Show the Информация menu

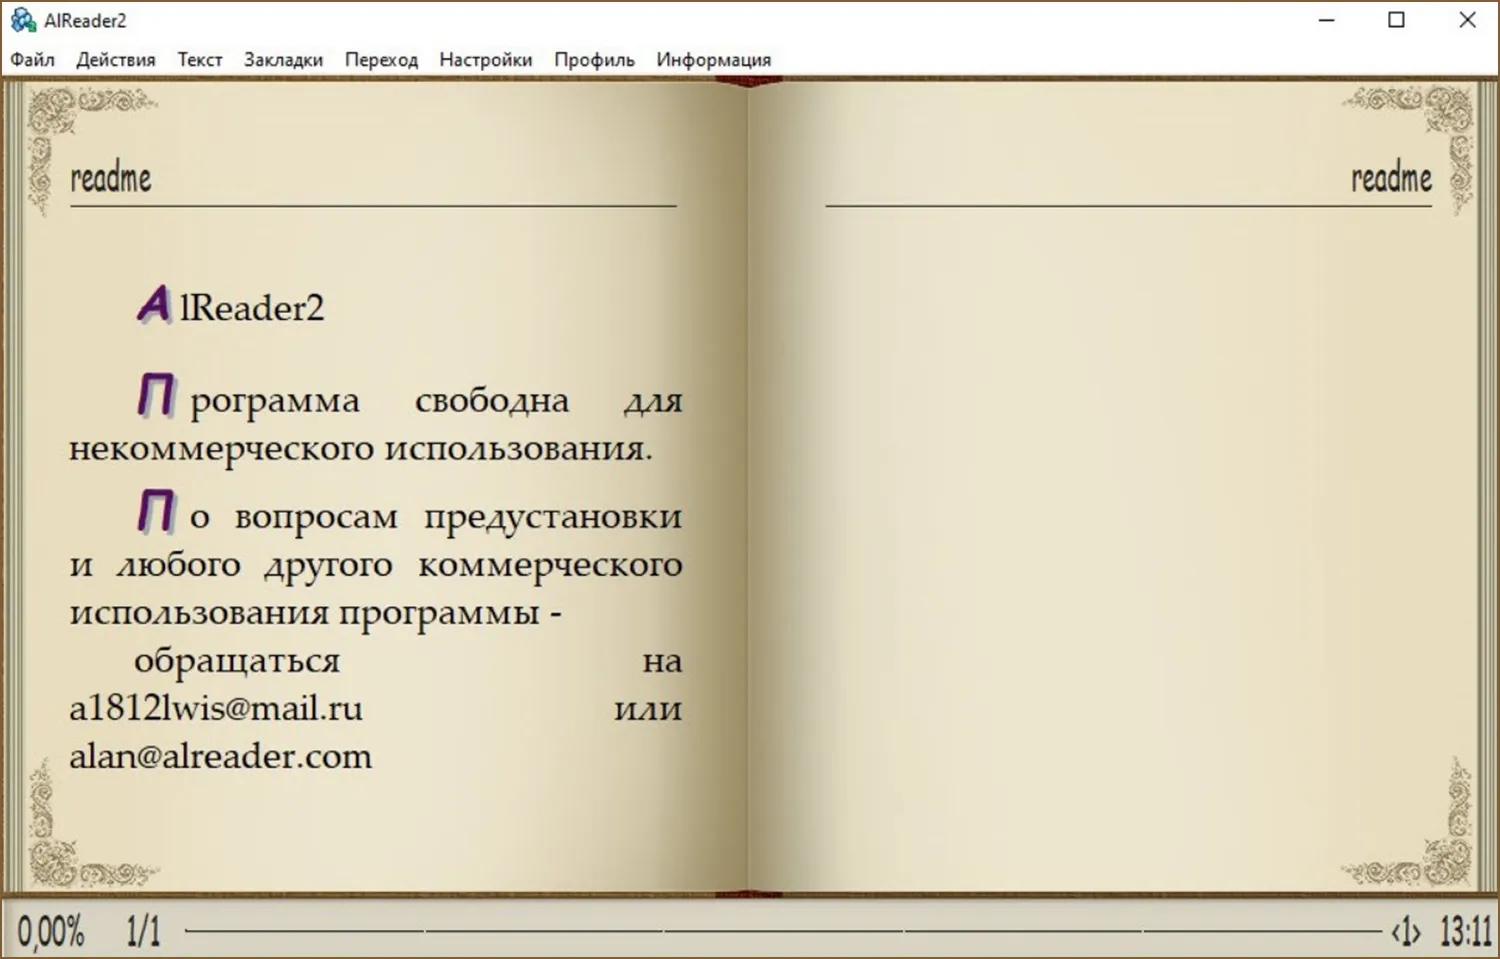714,60
